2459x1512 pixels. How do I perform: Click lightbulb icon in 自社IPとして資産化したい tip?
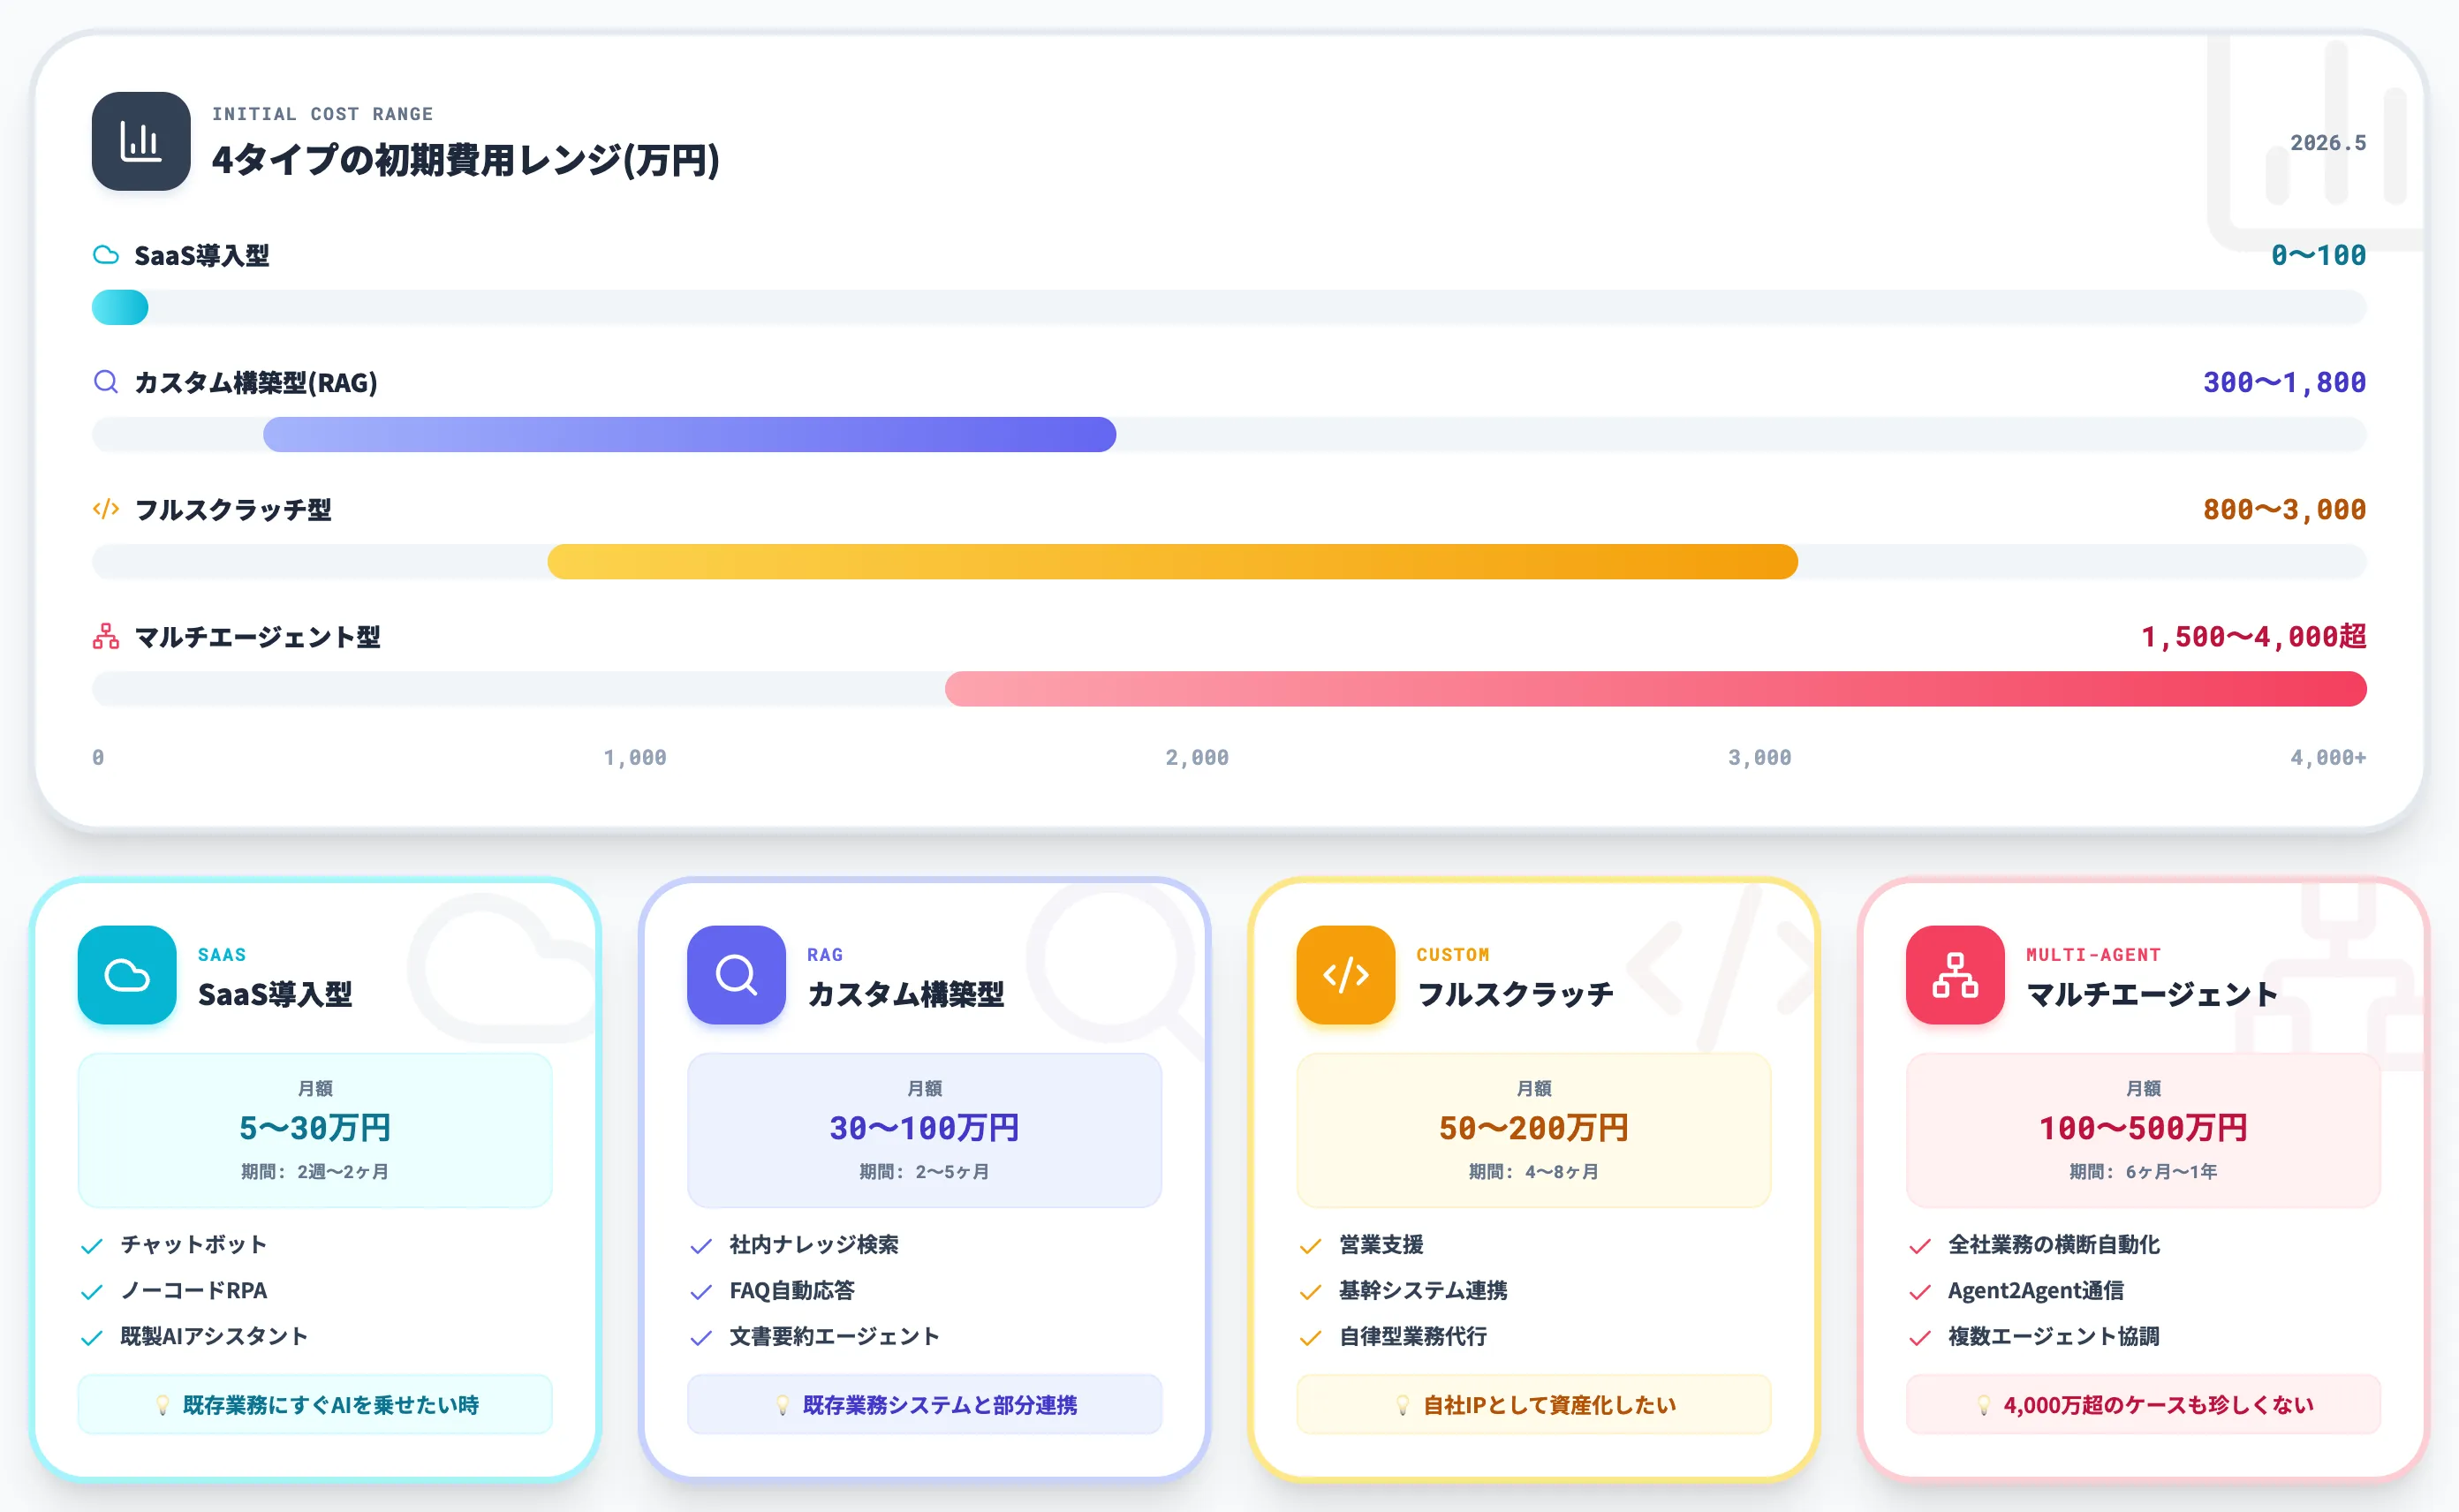[x=1403, y=1405]
